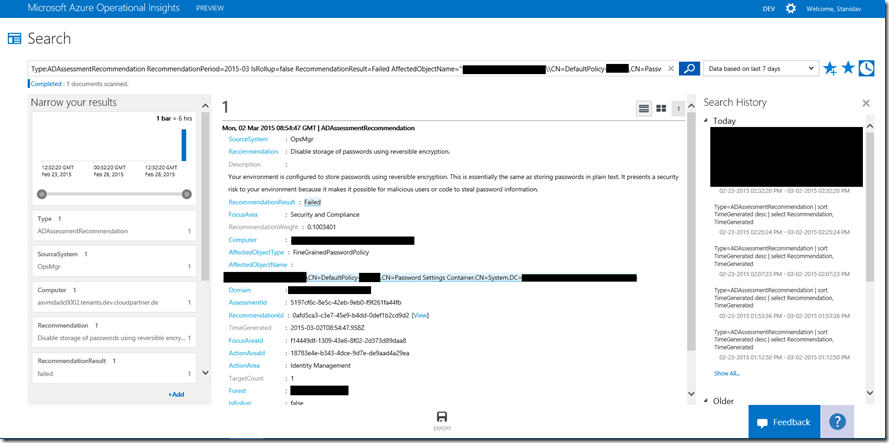The width and height of the screenshot is (889, 443).
Task: Open saved searches star icon
Action: [x=848, y=68]
